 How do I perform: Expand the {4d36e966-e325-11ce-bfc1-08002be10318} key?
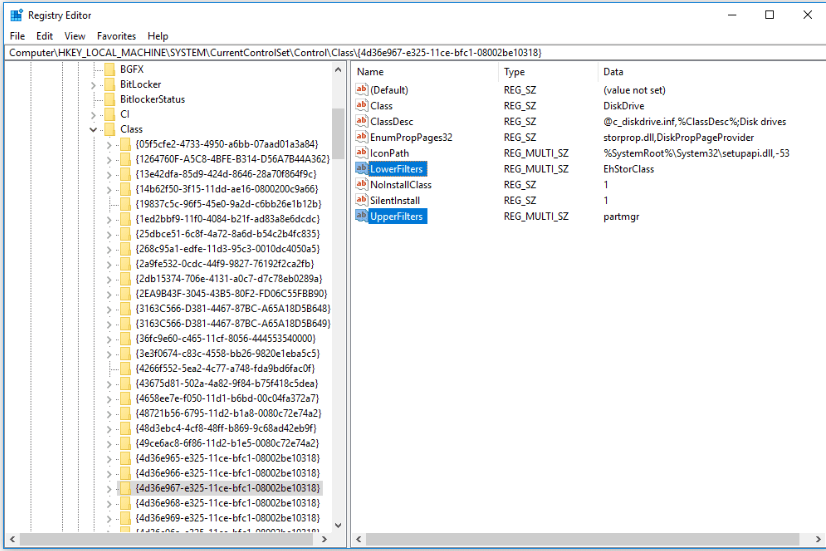(x=109, y=474)
